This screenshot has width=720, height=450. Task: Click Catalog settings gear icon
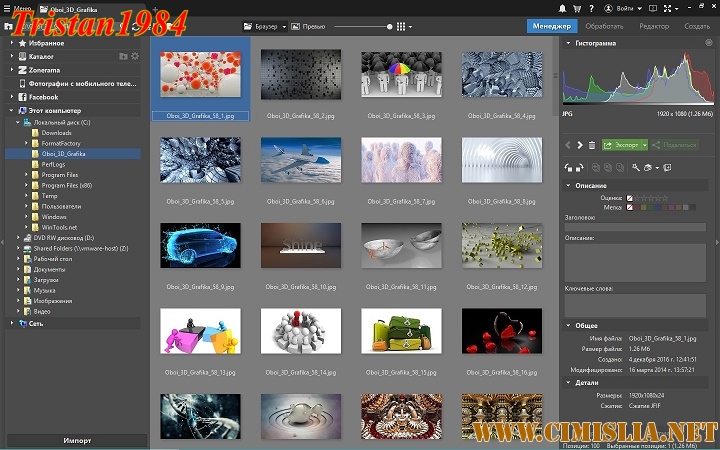pyautogui.click(x=135, y=56)
